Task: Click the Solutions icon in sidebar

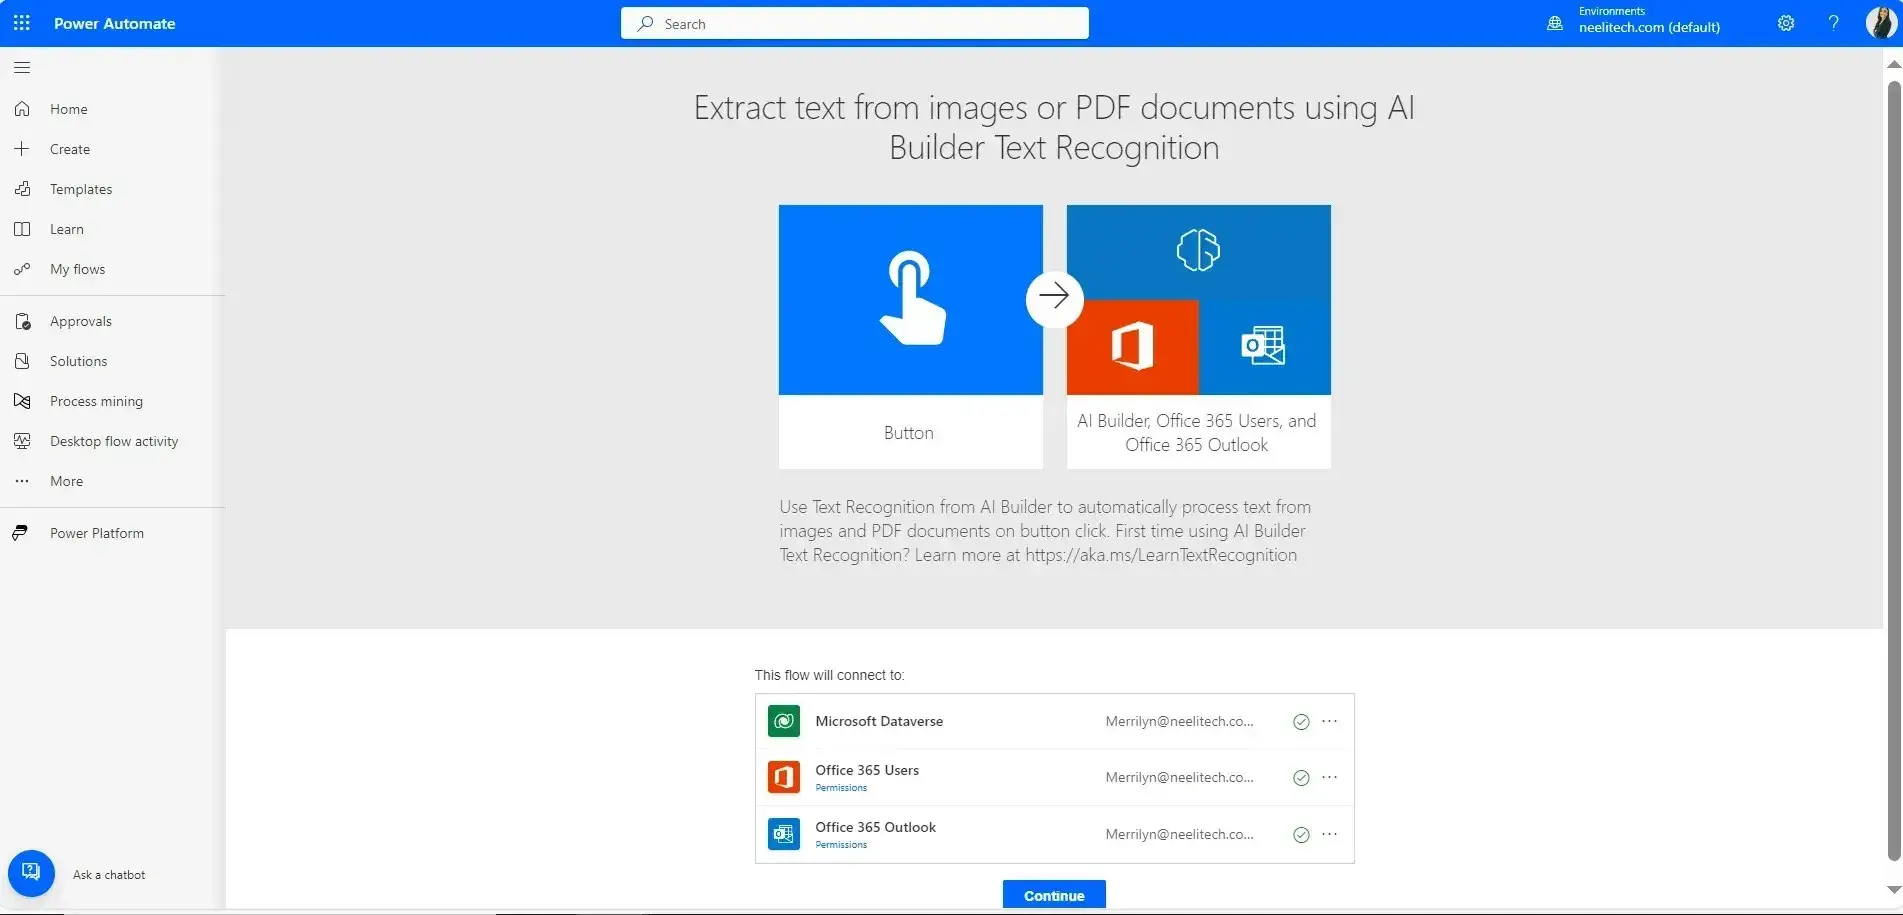Action: coord(22,361)
